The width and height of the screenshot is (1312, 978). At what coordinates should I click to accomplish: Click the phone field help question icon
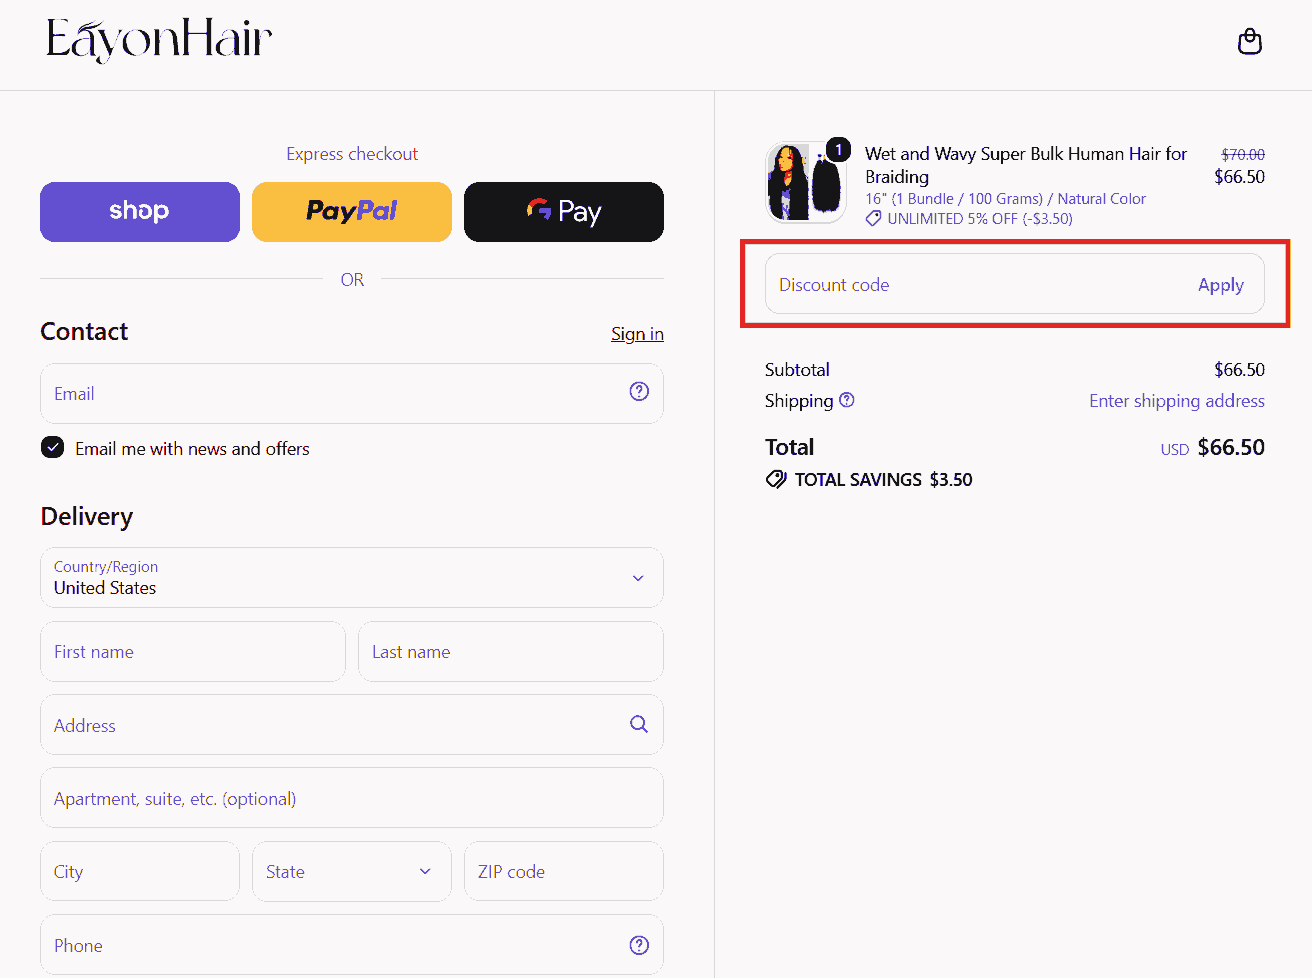tap(639, 945)
